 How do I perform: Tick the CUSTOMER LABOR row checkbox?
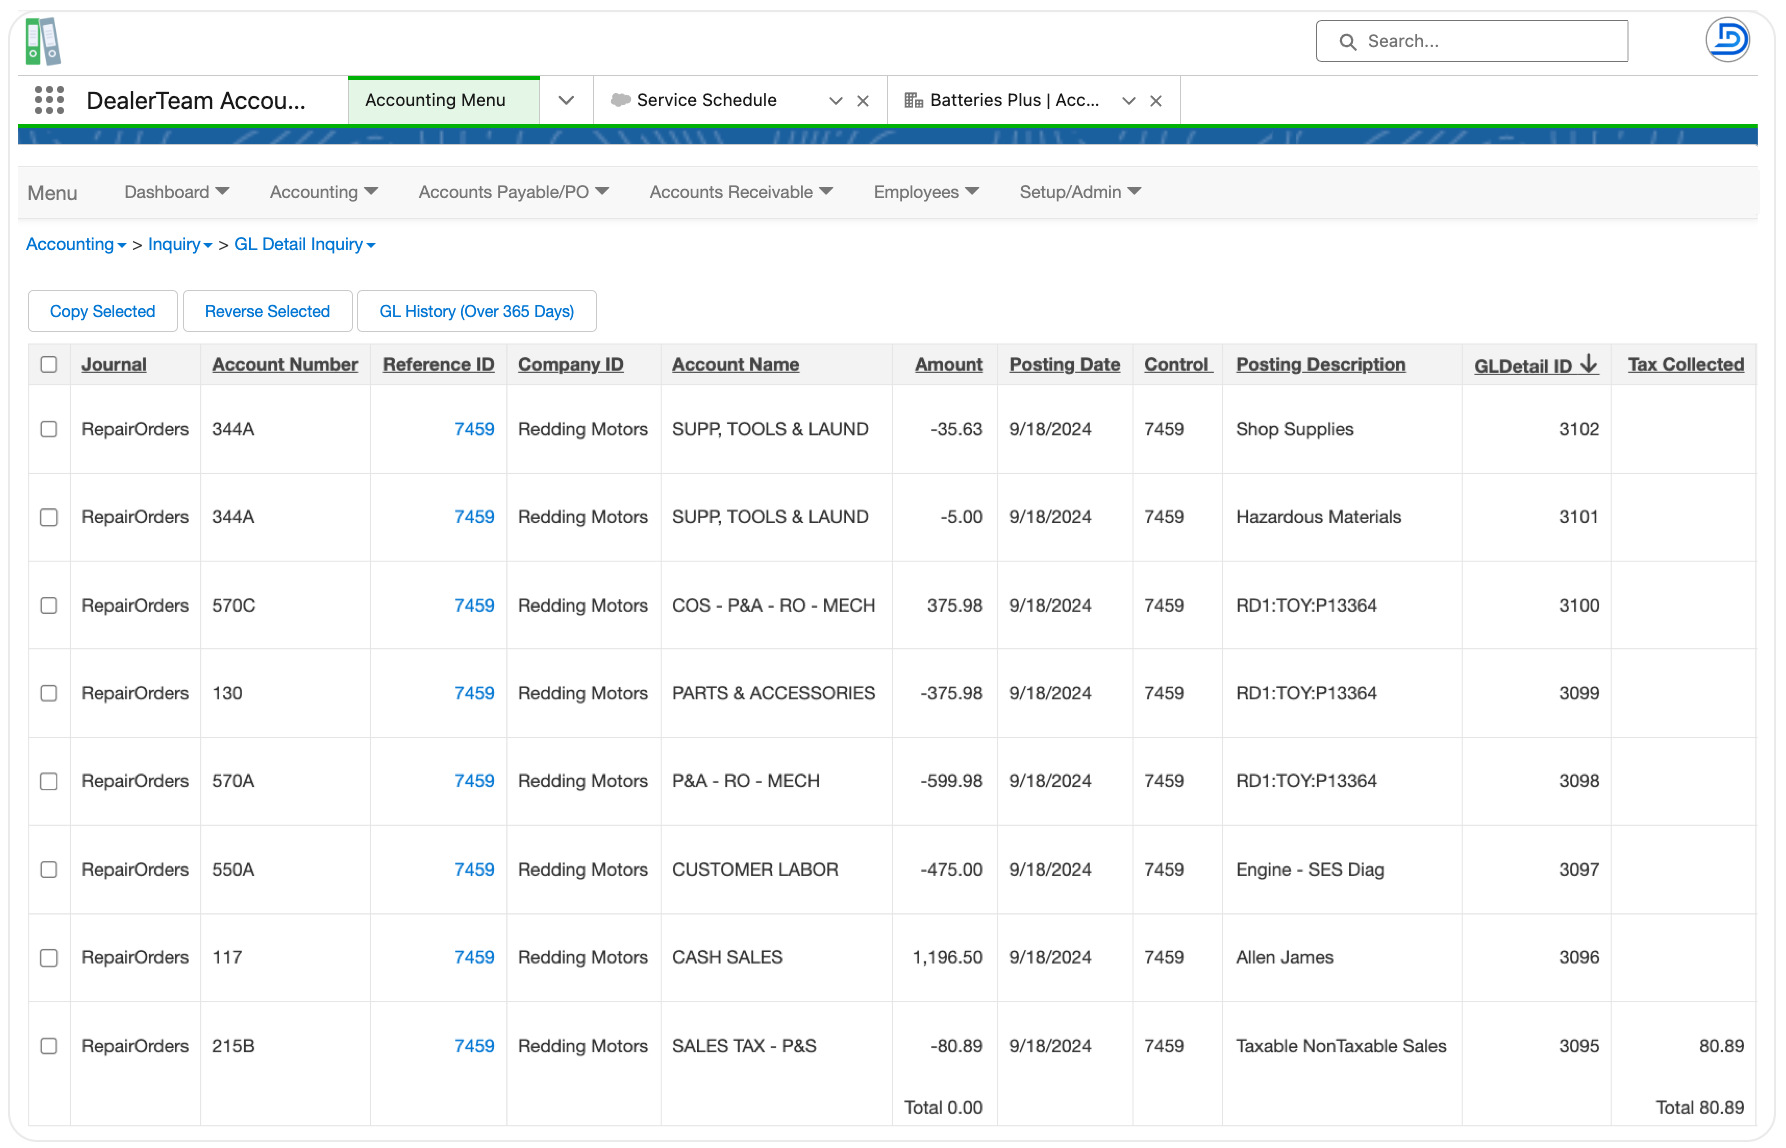click(49, 870)
